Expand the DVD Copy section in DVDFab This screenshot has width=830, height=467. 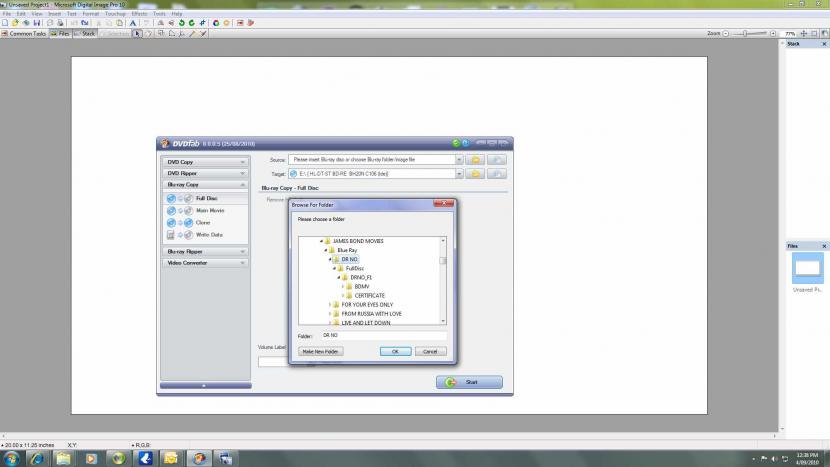pos(205,162)
